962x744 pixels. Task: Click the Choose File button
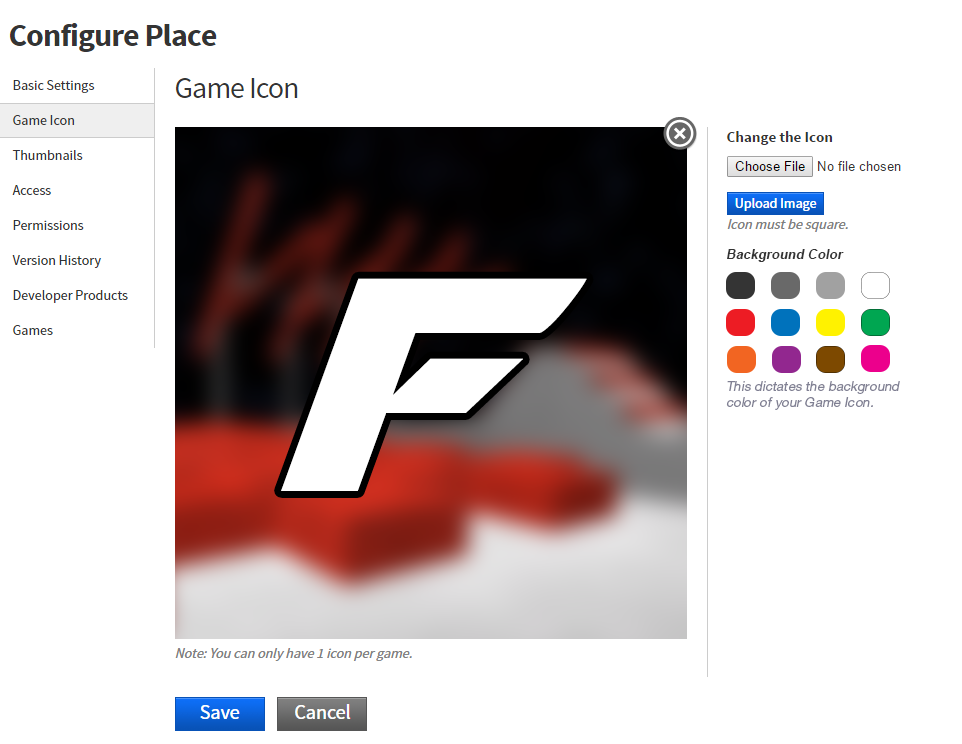point(770,166)
